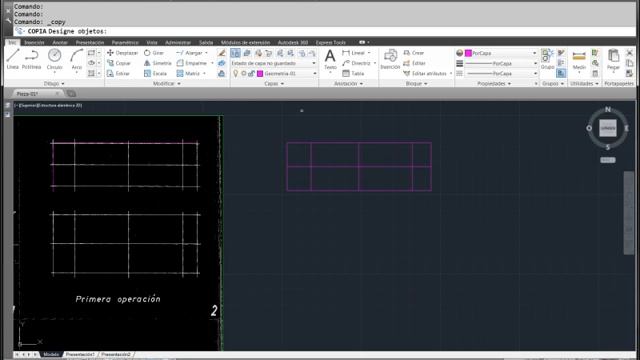Switch to the Presentación2 layout tab
This screenshot has height=360, width=640.
pyautogui.click(x=116, y=355)
